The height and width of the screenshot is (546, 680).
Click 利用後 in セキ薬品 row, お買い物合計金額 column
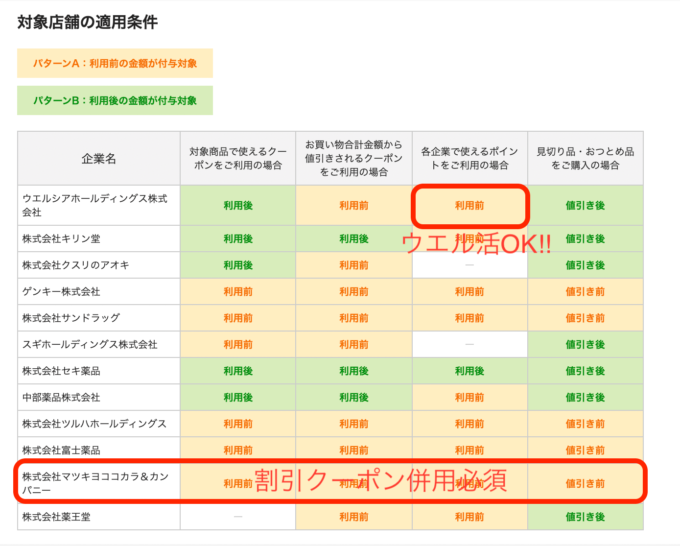(x=354, y=371)
